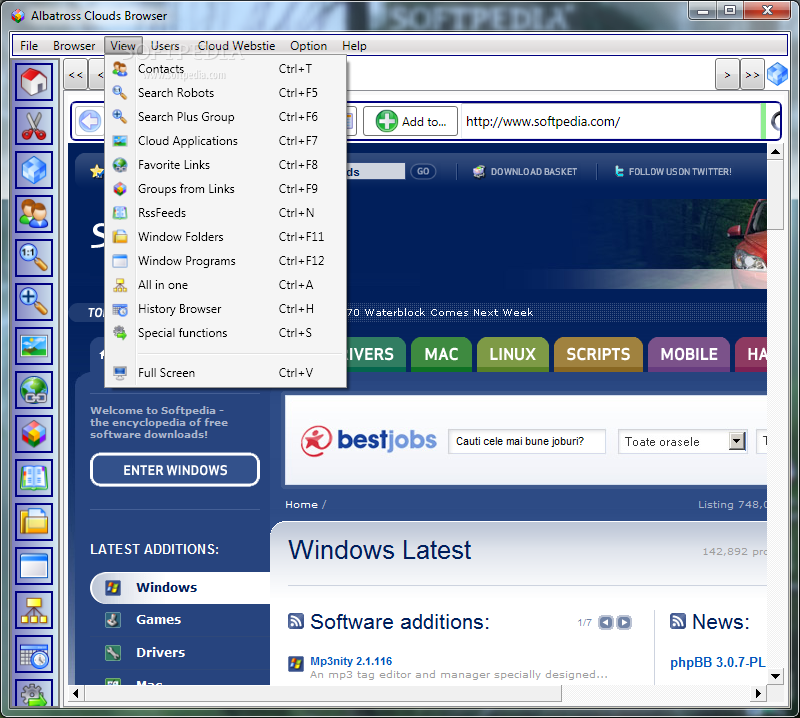Viewport: 800px width, 718px height.
Task: Click the bestjobs job search field
Action: click(527, 441)
